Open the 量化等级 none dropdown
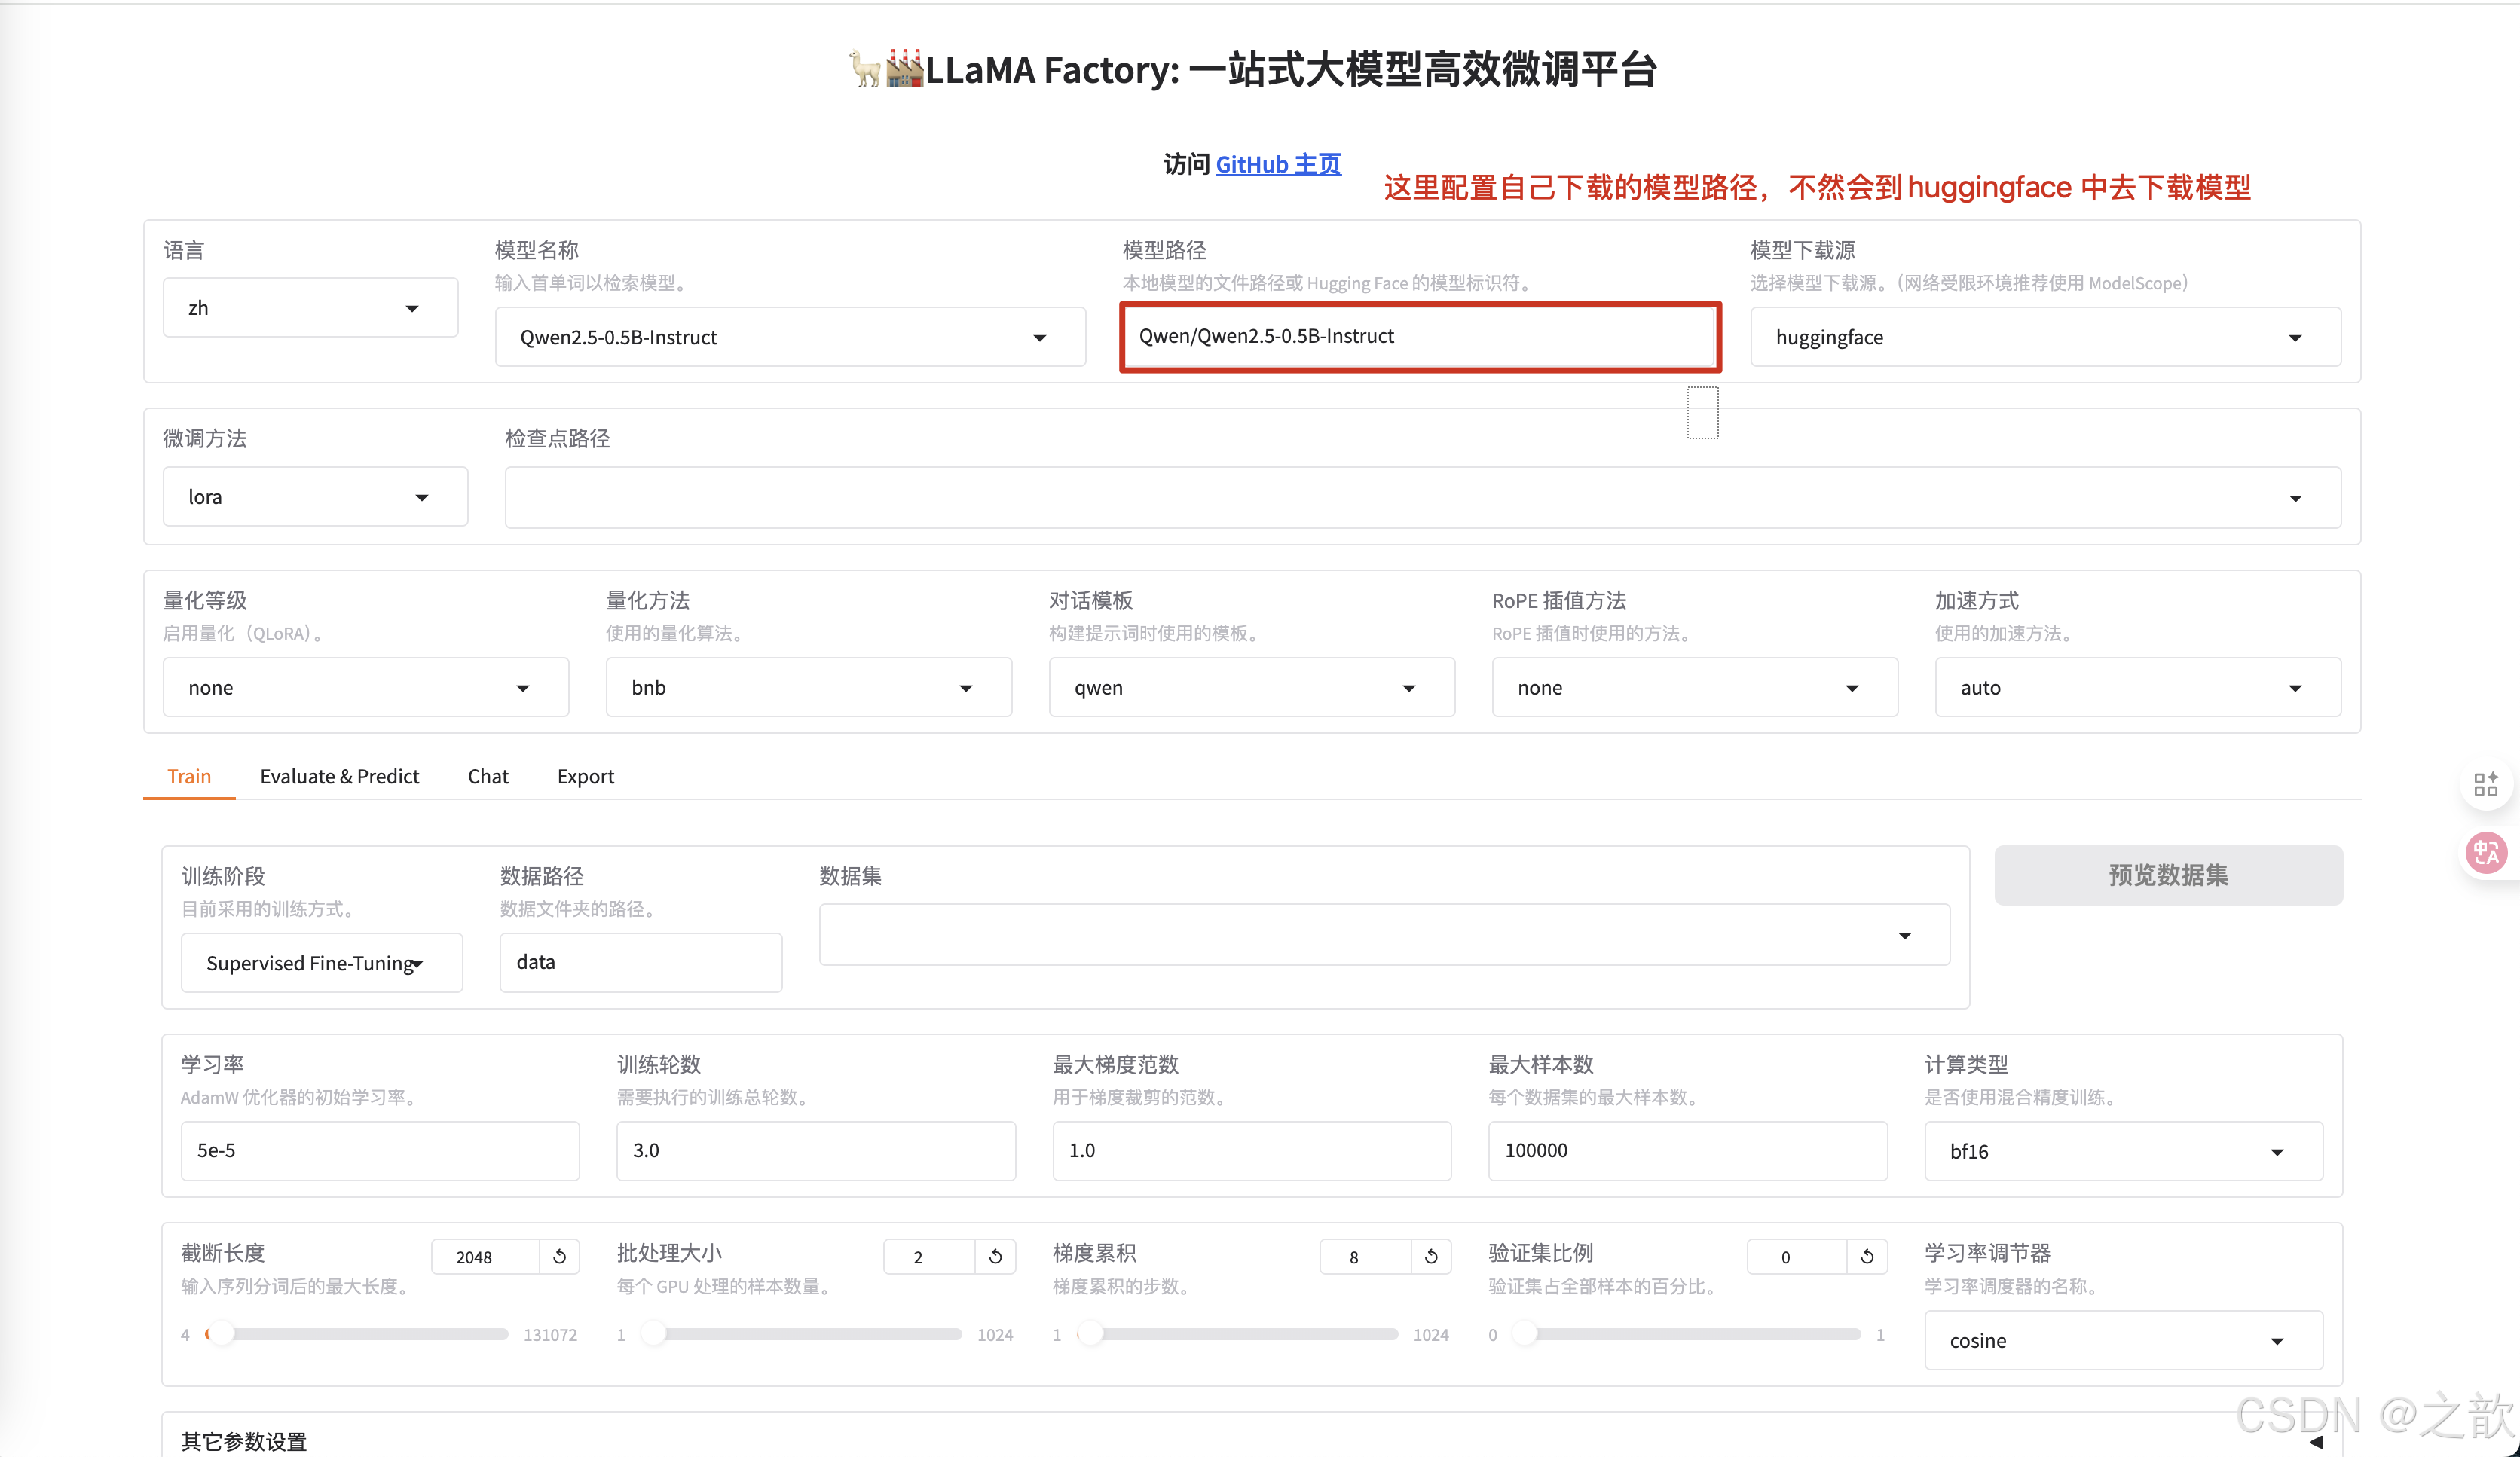Image resolution: width=2520 pixels, height=1457 pixels. [x=366, y=687]
